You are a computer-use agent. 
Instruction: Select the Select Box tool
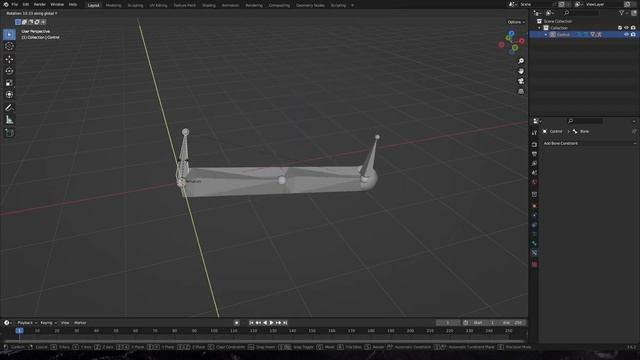point(9,34)
